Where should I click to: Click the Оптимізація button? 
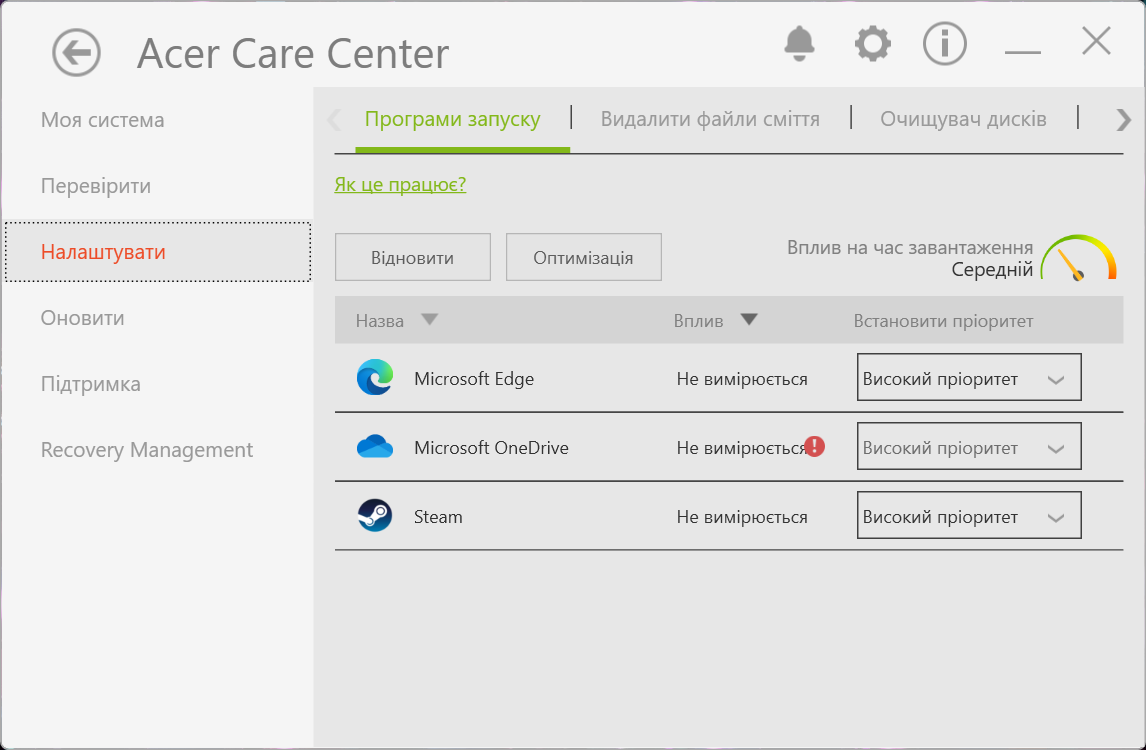point(583,258)
